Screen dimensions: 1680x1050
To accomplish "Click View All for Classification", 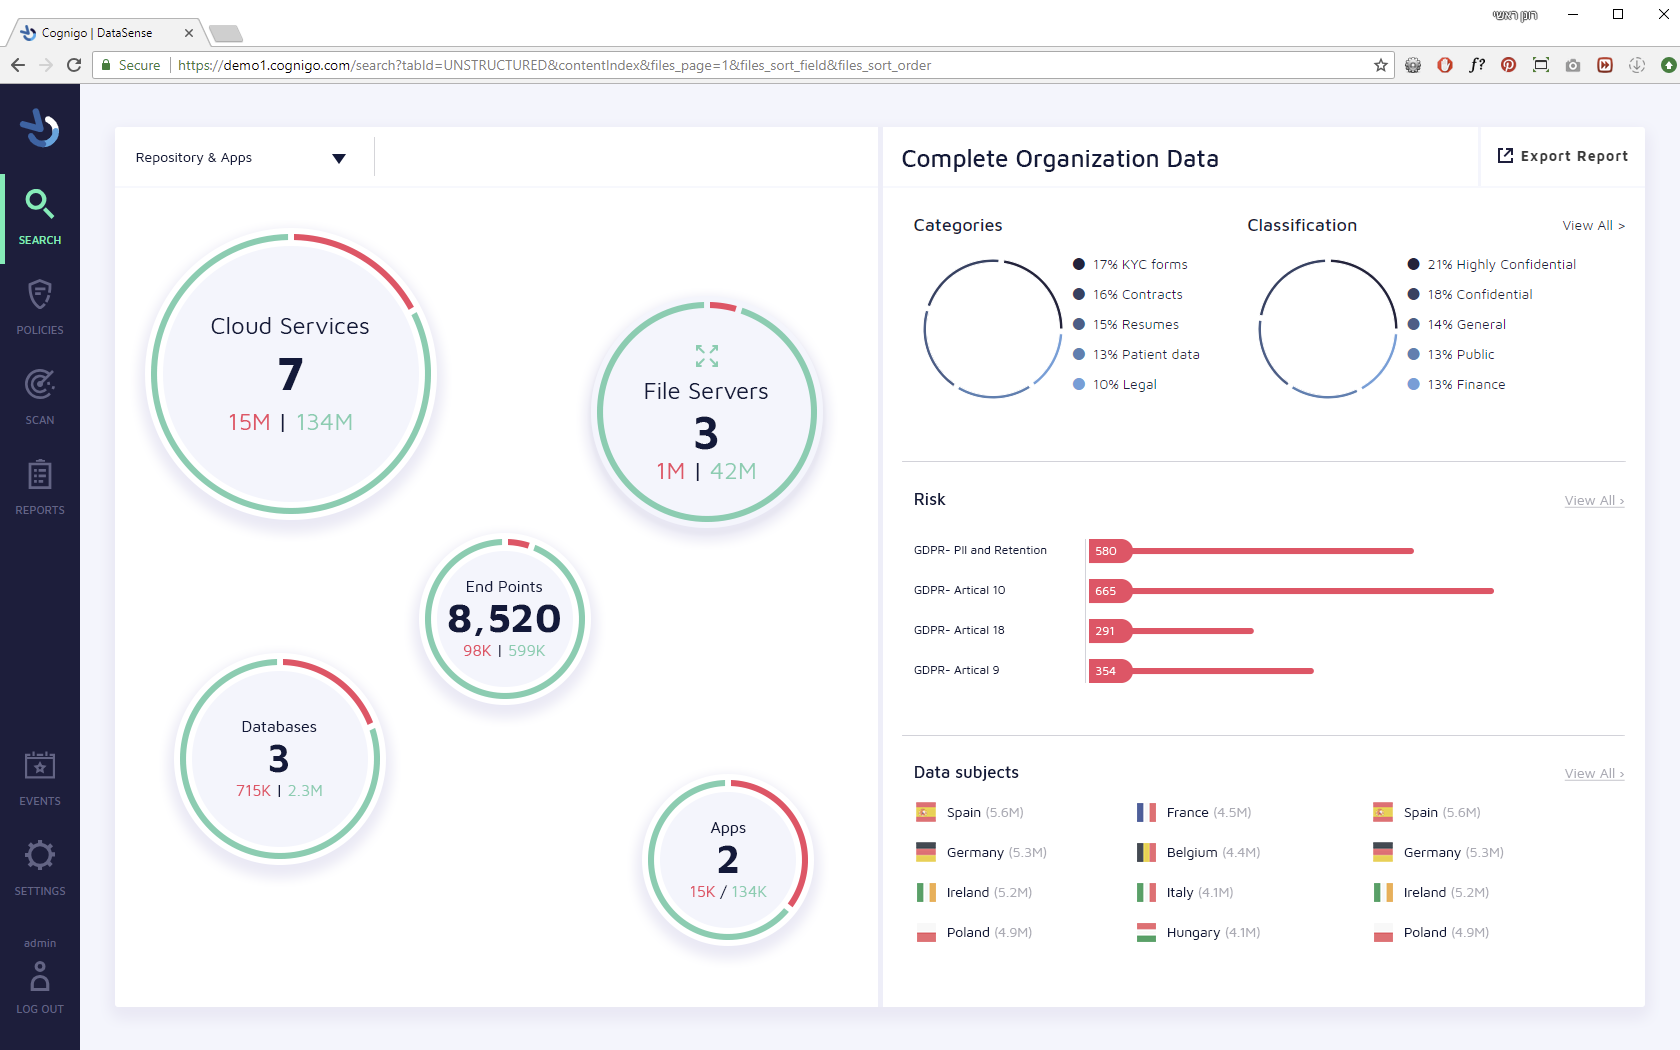I will (1594, 226).
